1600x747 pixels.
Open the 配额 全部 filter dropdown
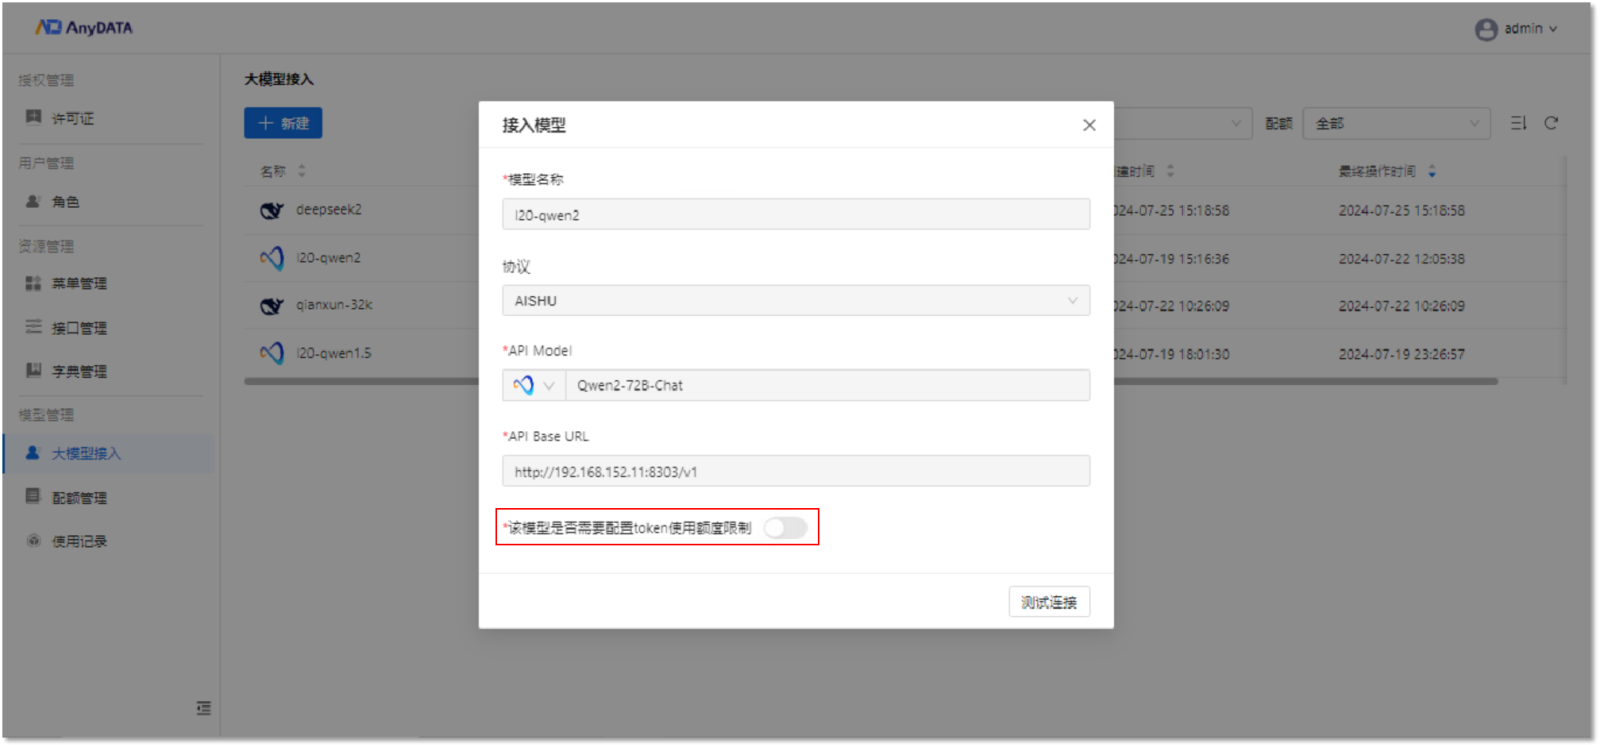(x=1396, y=124)
